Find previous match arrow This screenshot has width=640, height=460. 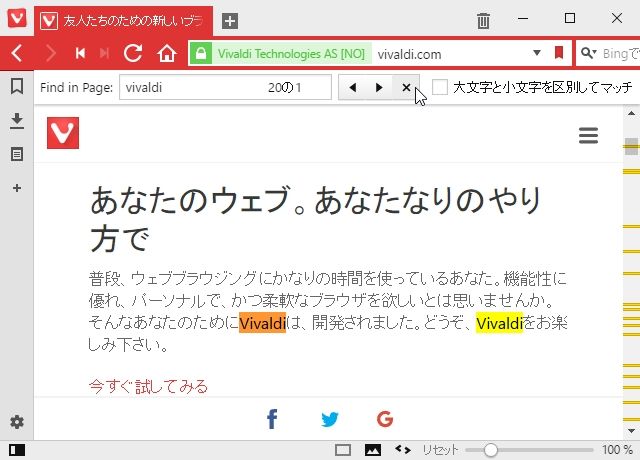coord(353,87)
